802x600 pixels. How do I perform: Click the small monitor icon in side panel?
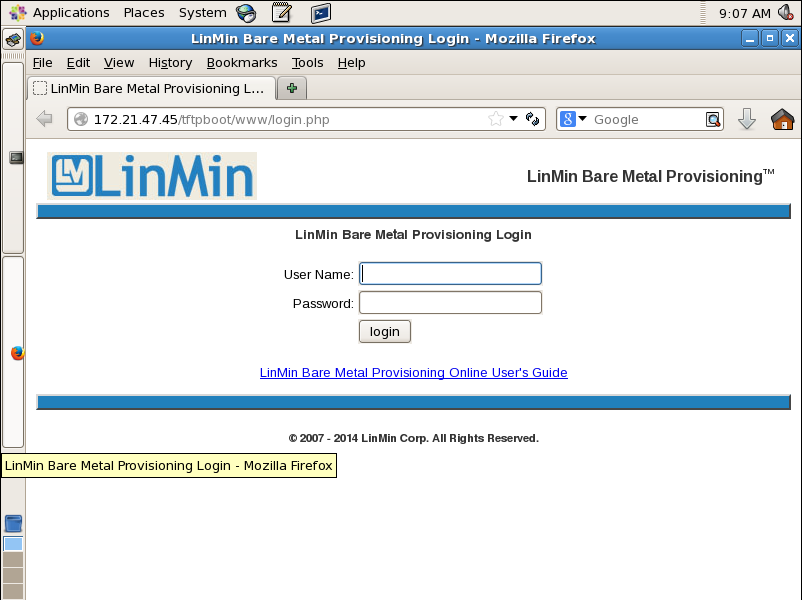(x=16, y=158)
